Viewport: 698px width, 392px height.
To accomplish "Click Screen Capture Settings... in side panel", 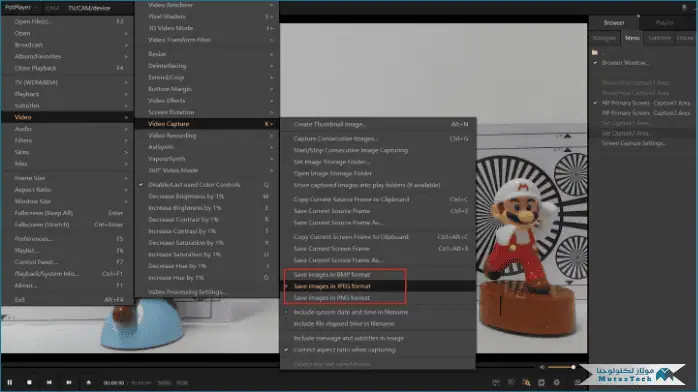I will pyautogui.click(x=634, y=143).
